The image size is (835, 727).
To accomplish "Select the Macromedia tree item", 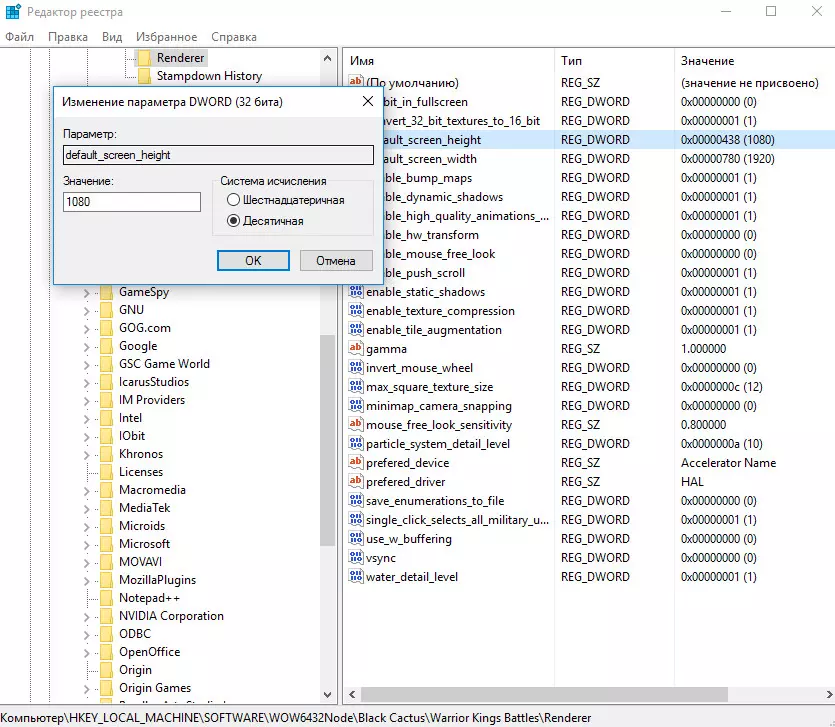I will tap(152, 489).
